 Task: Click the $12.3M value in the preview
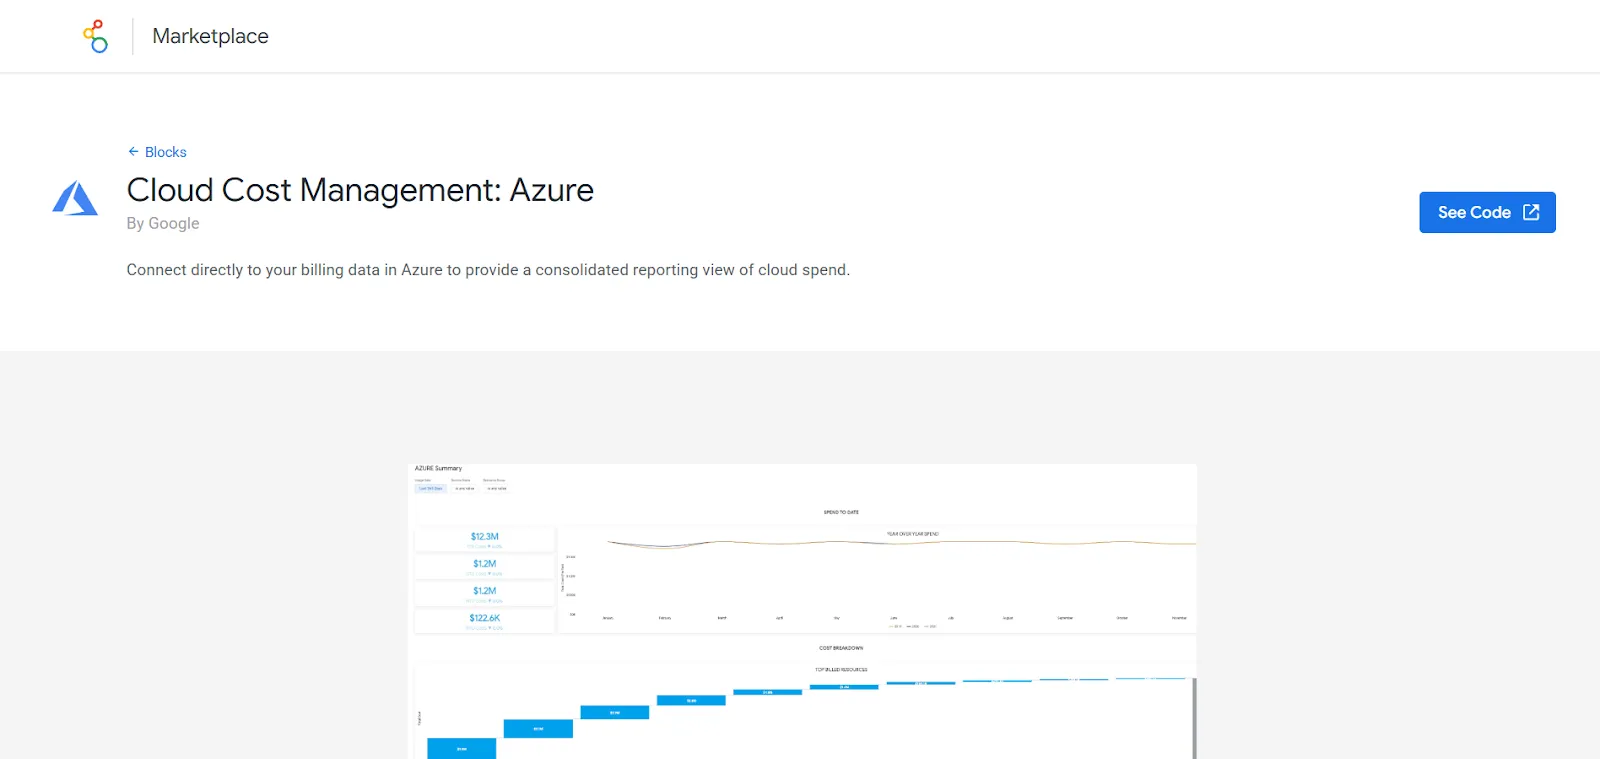485,537
